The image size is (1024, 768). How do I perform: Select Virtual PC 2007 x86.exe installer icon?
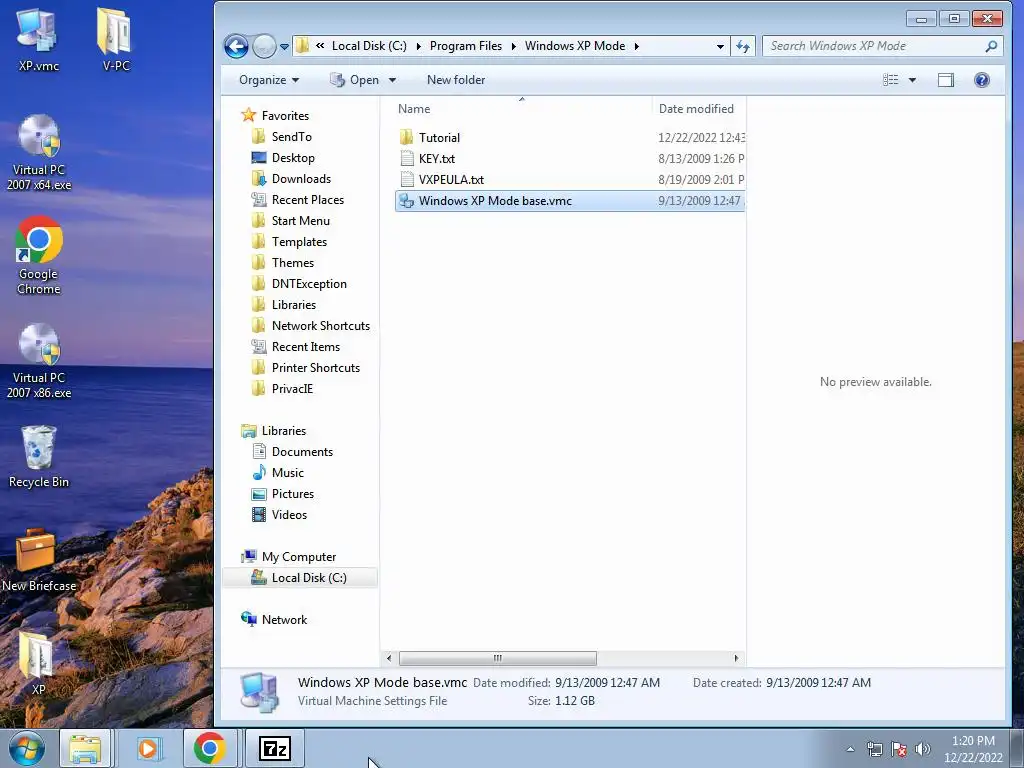point(39,360)
